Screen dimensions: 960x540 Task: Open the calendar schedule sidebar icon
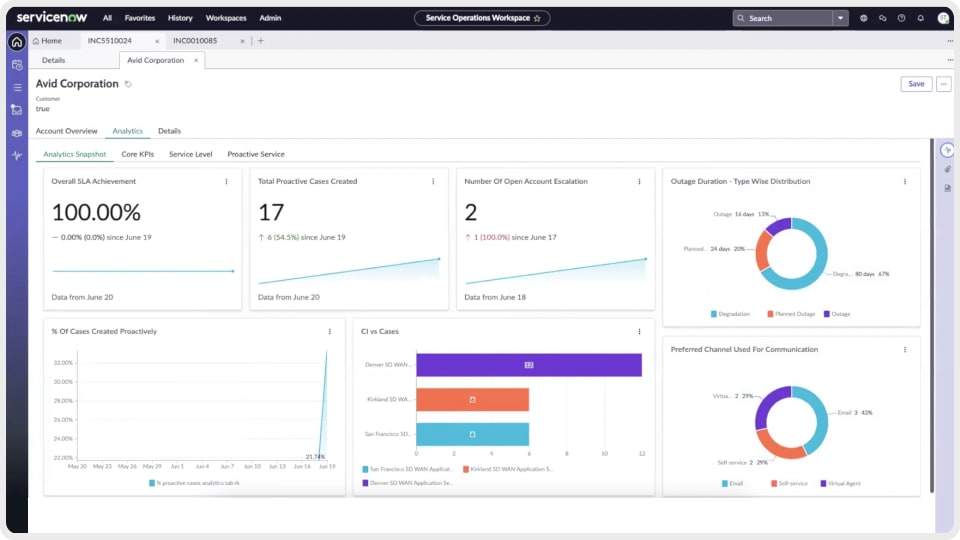coord(17,65)
